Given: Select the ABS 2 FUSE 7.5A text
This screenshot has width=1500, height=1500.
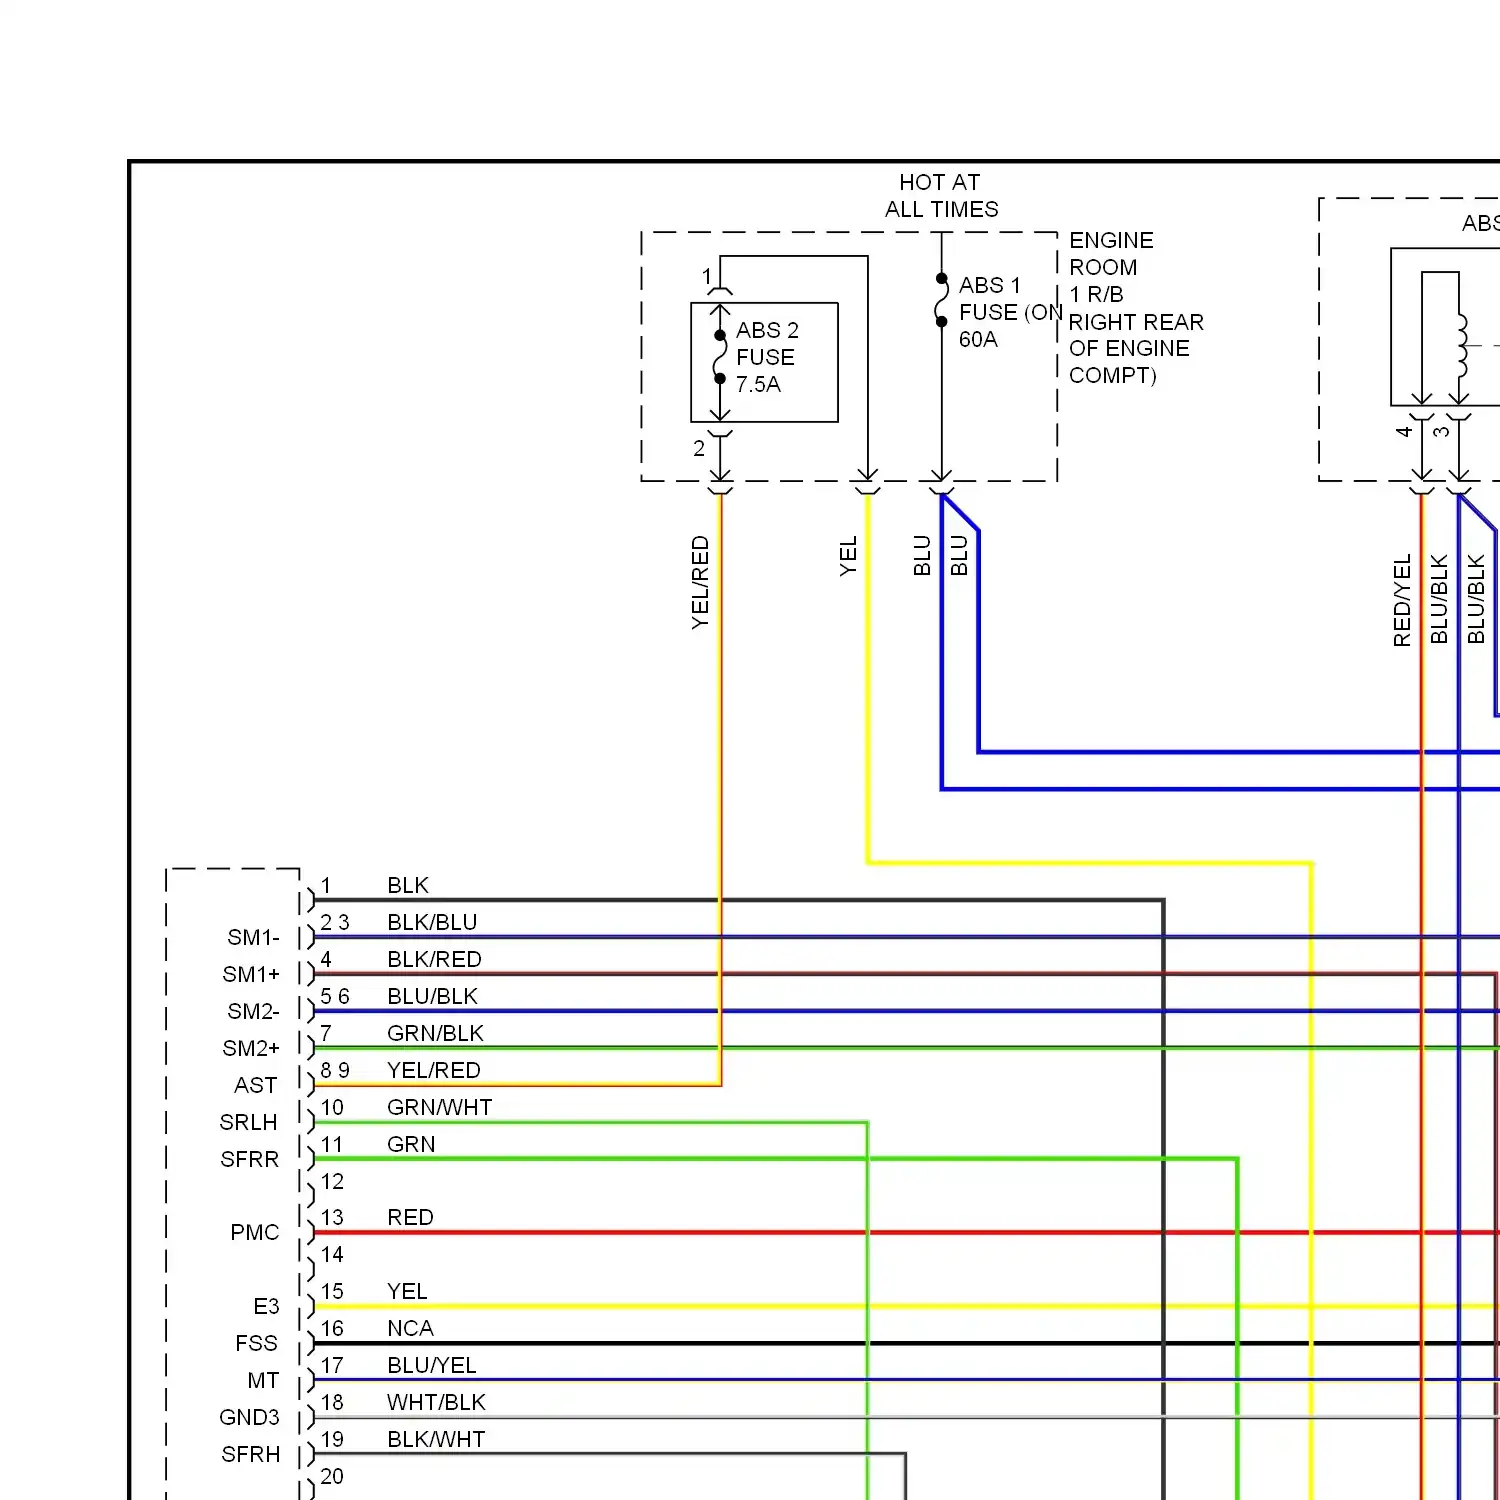Looking at the screenshot, I should point(767,357).
